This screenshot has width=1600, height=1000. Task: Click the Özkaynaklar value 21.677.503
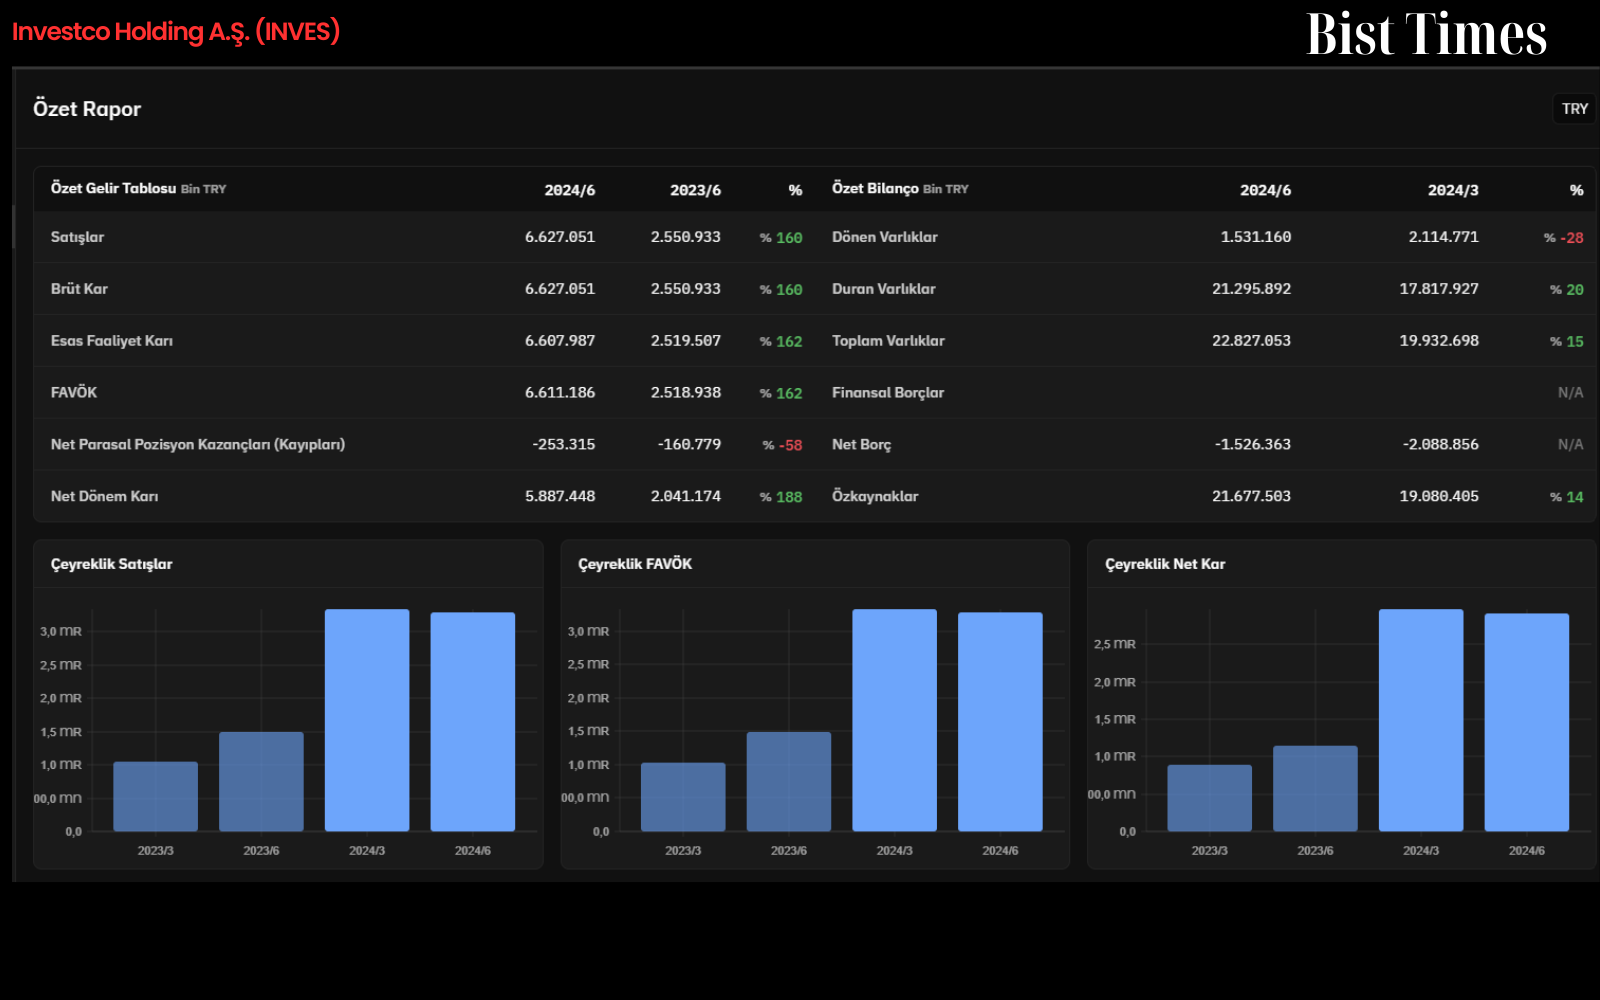pos(1251,496)
